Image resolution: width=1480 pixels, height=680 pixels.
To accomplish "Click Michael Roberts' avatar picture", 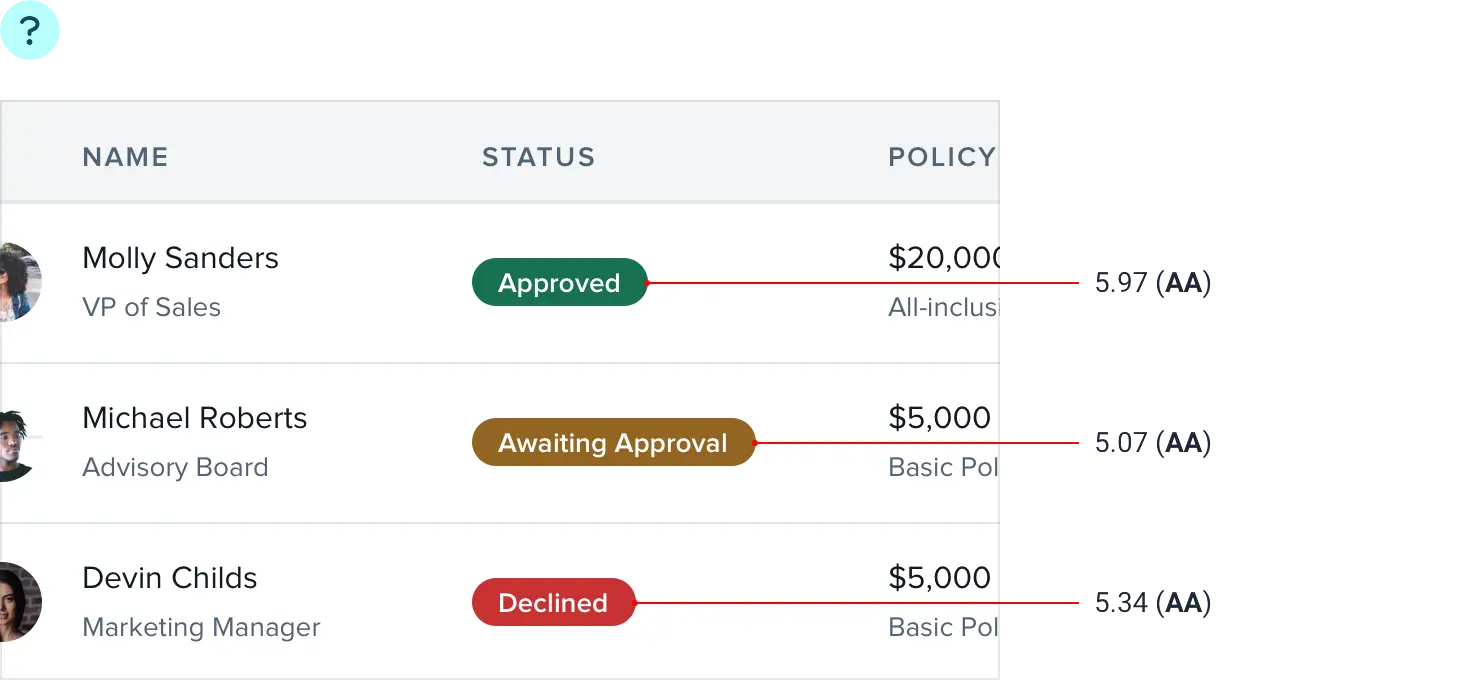I will [x=18, y=443].
